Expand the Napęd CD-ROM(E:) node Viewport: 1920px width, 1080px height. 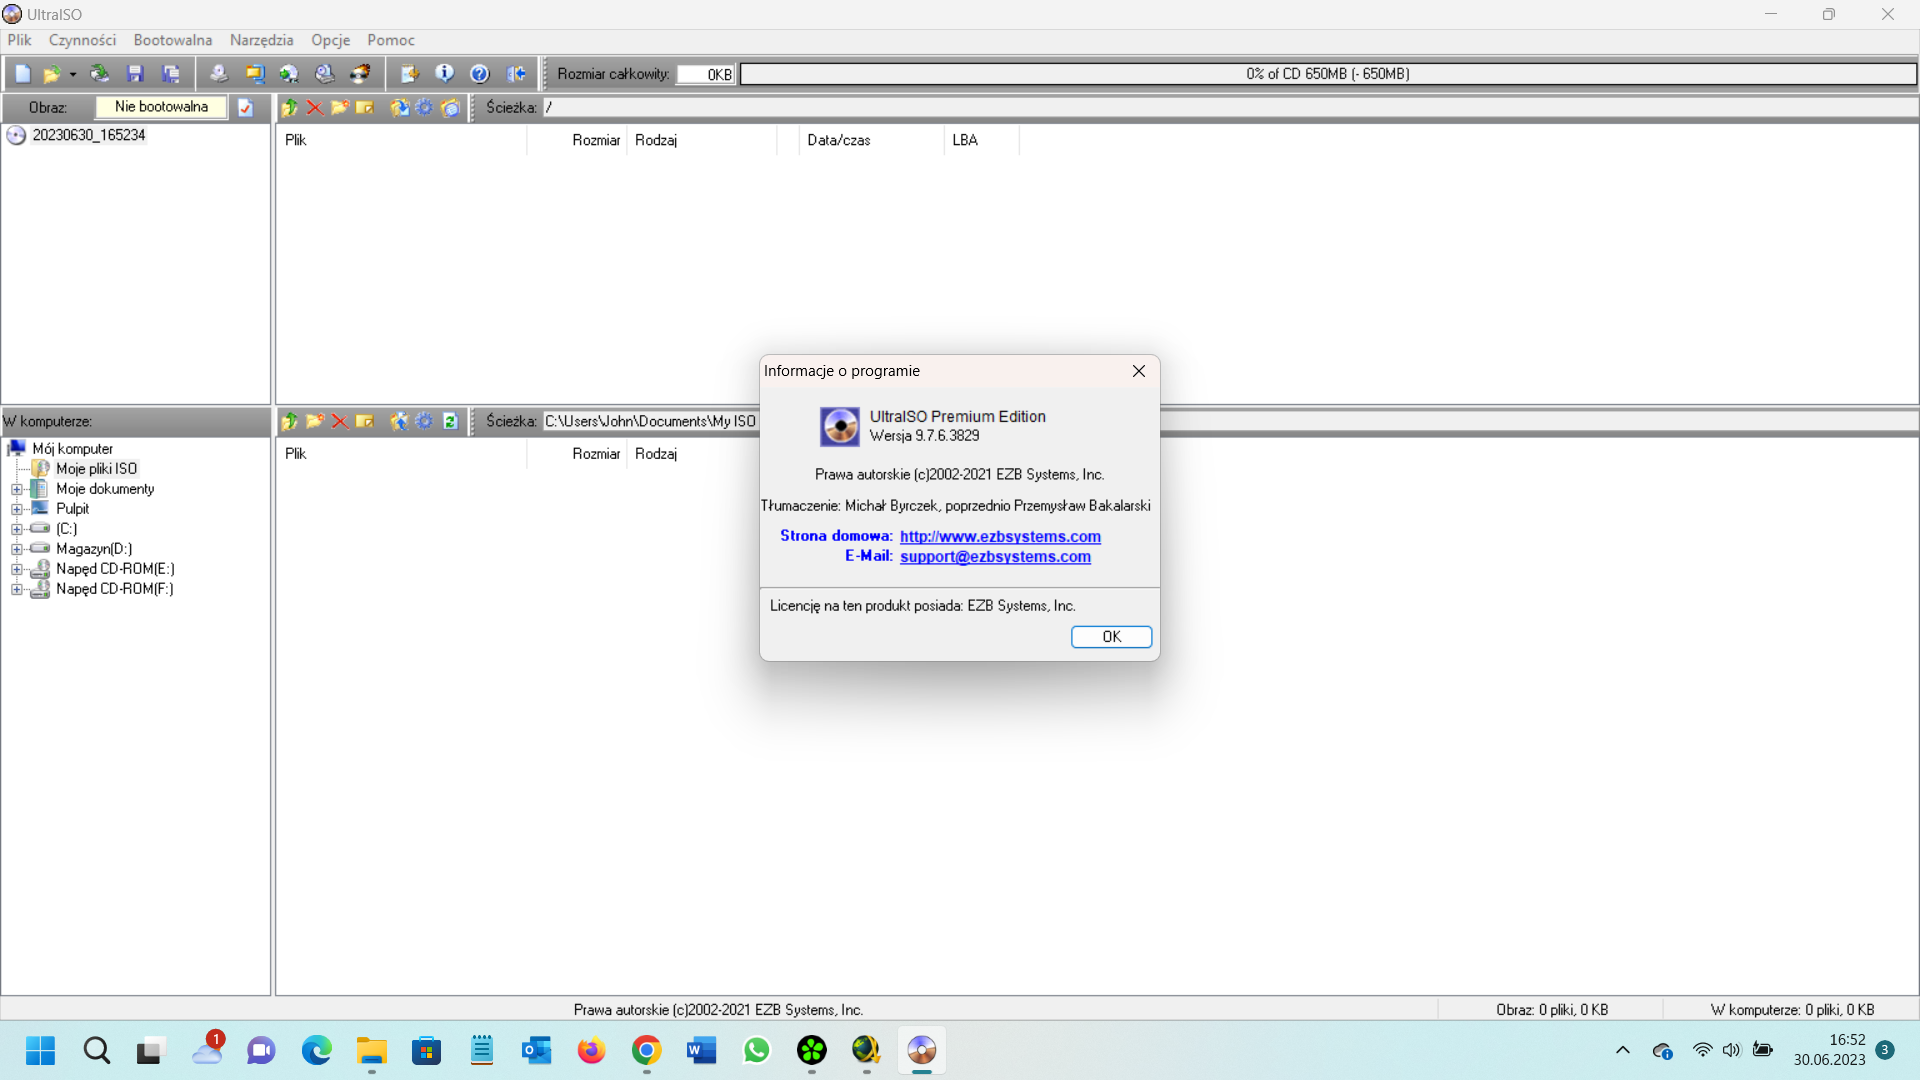[x=16, y=570]
